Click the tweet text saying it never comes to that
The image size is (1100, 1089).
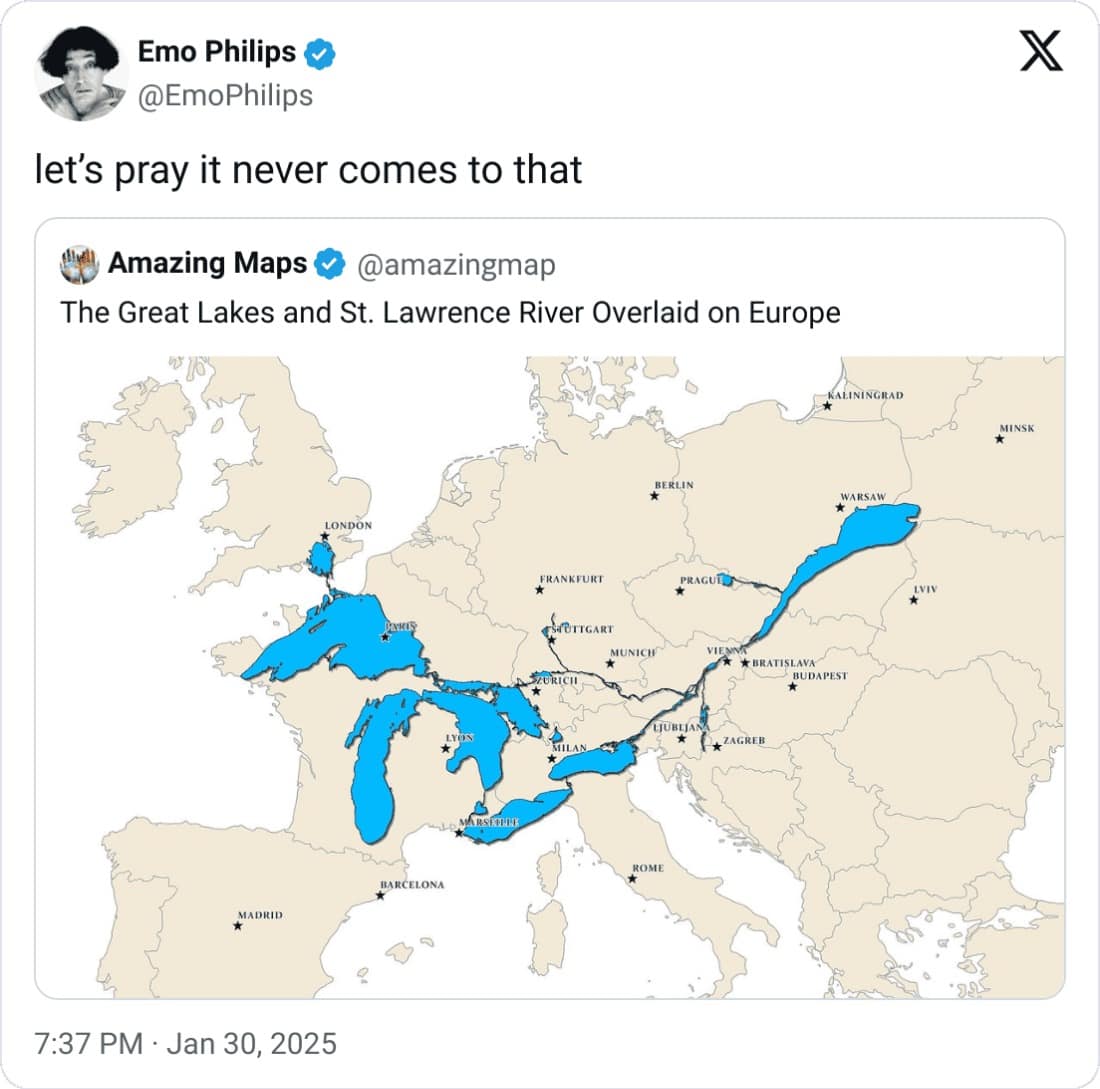[310, 170]
